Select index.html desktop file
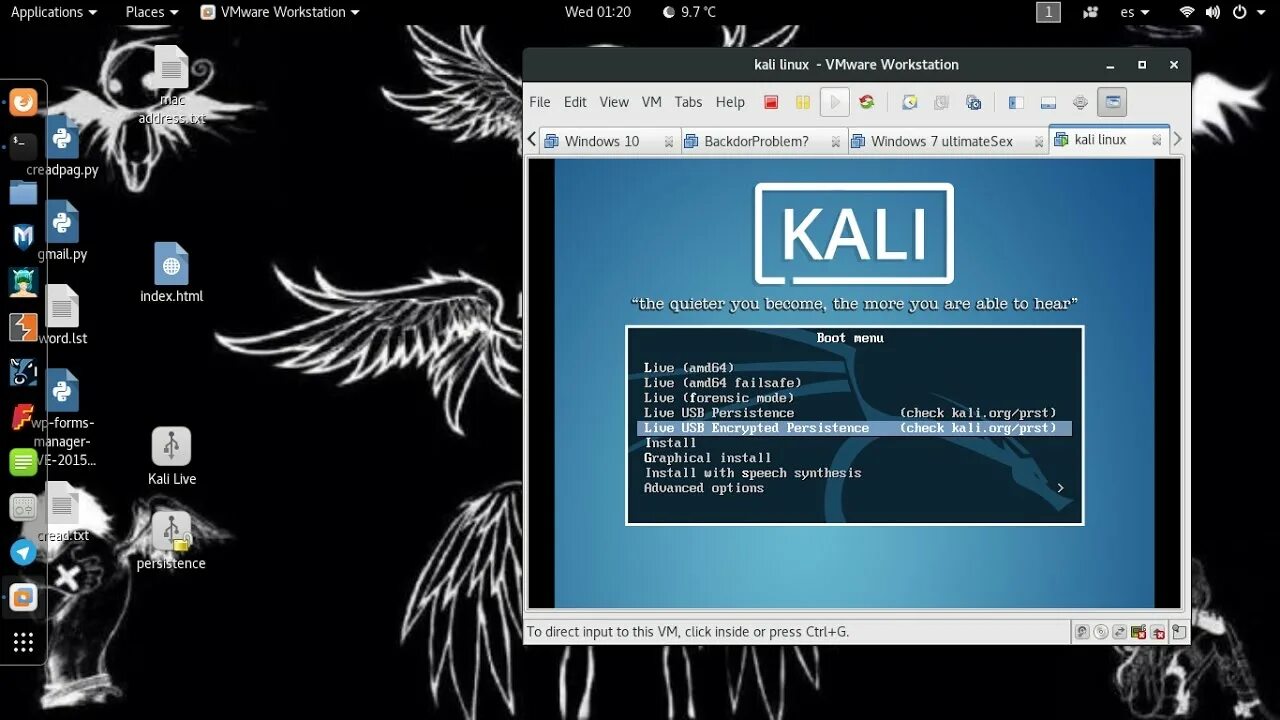 tap(171, 273)
